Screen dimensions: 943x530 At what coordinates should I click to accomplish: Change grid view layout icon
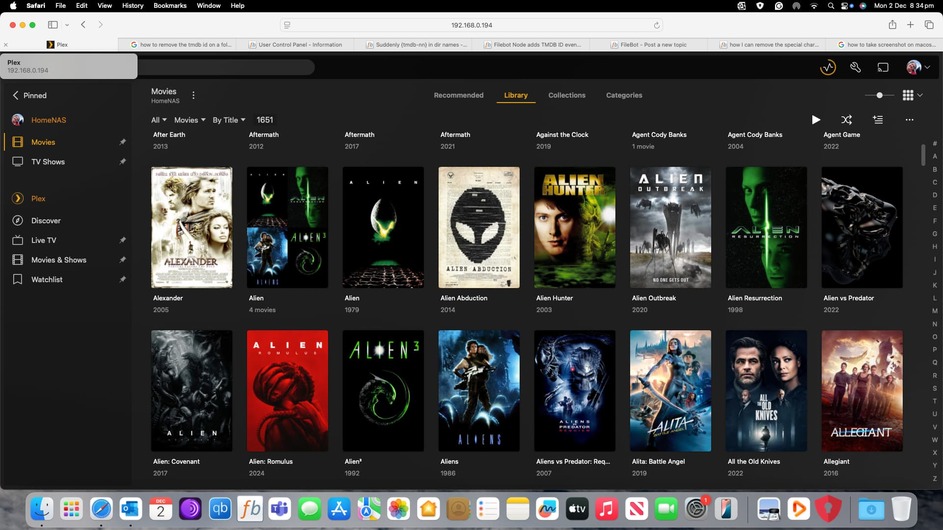pos(908,95)
